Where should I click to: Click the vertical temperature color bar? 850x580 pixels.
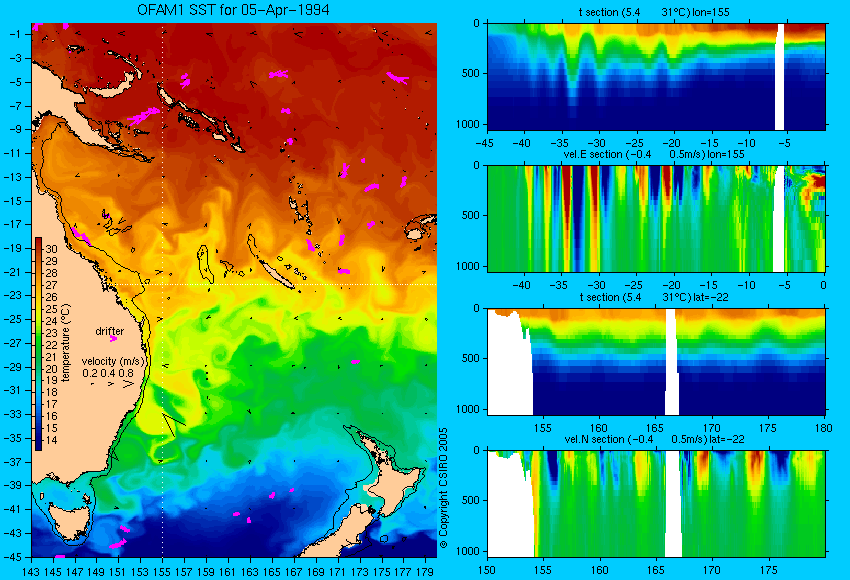click(x=38, y=344)
